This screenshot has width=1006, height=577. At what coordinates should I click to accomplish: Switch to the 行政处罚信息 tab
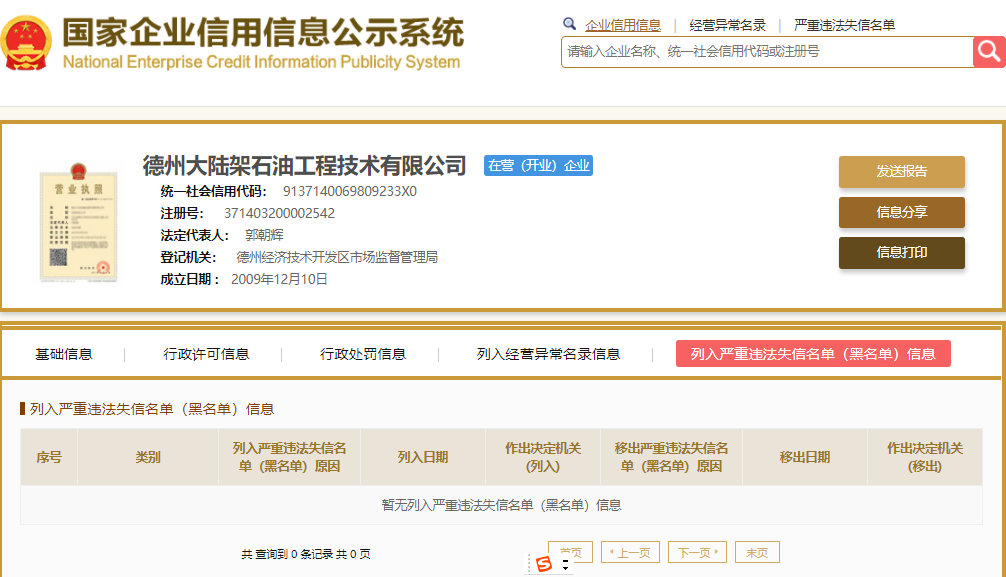362,354
